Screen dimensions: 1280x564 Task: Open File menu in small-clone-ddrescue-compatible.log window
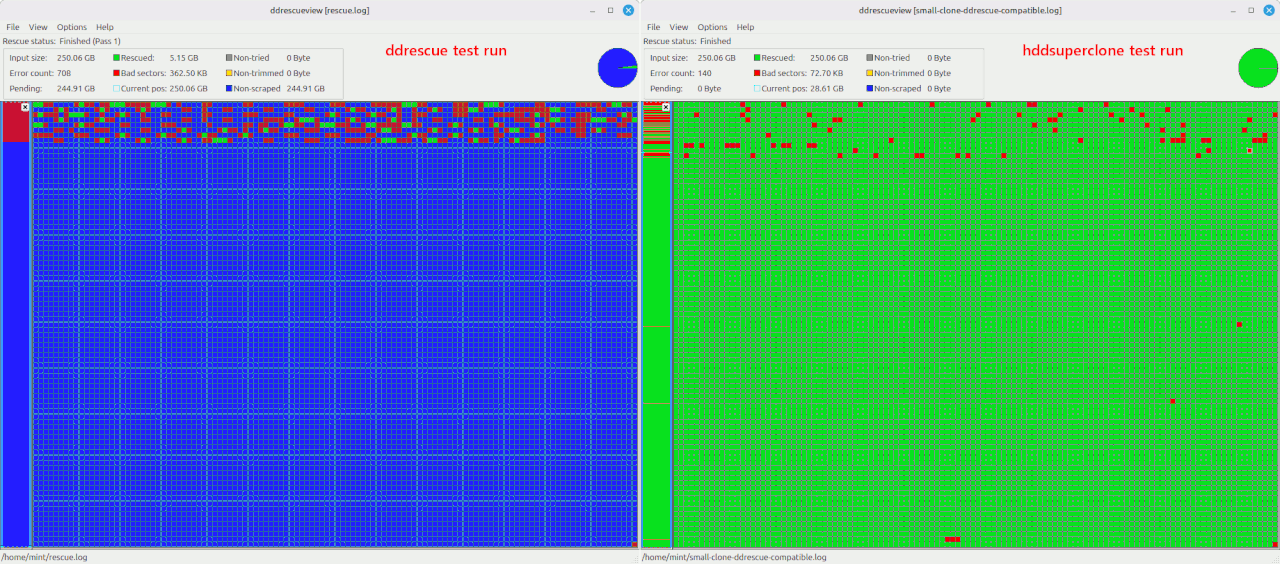[x=654, y=27]
